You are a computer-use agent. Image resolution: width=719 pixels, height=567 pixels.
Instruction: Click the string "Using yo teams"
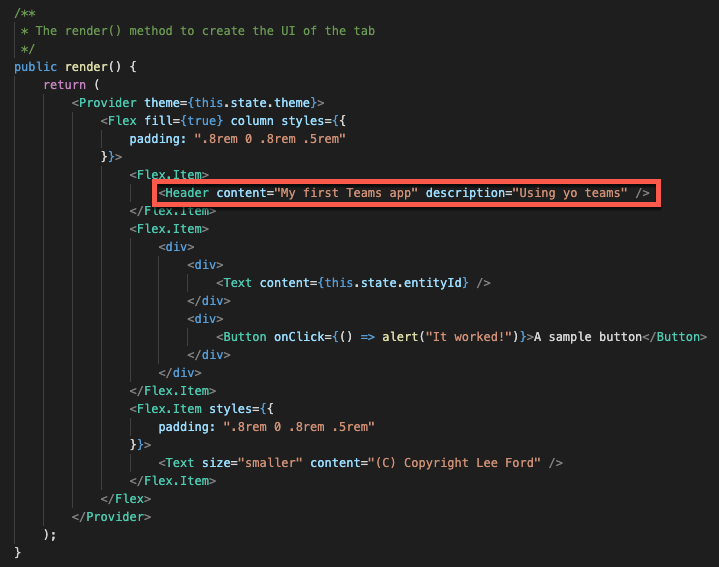(570, 193)
